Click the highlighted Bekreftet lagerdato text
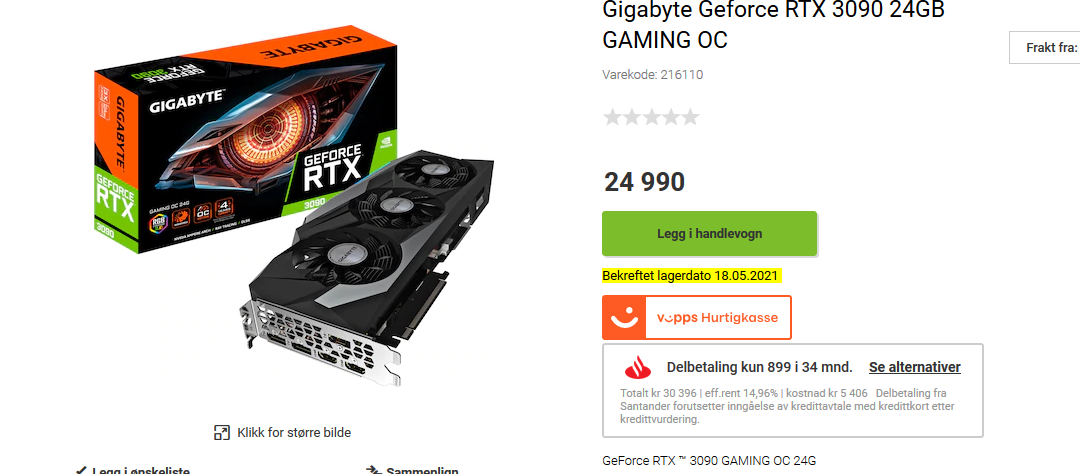The image size is (1080, 474). pos(690,276)
